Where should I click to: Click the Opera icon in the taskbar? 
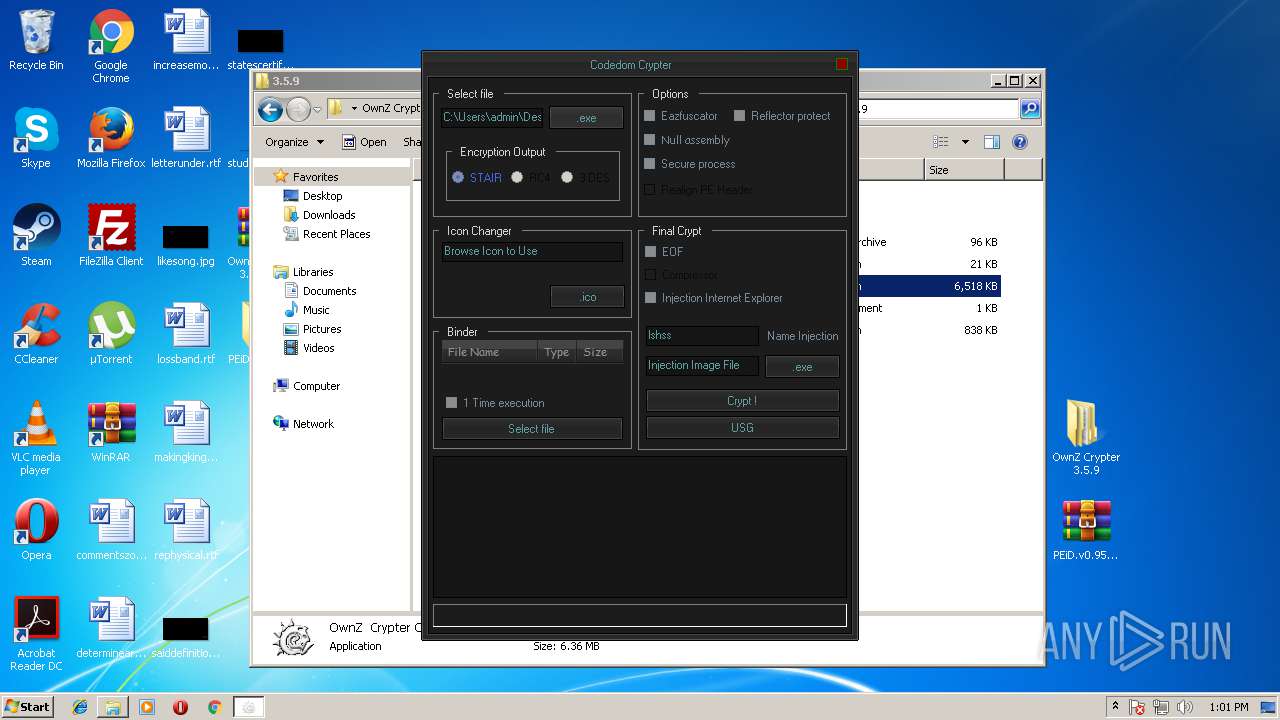coord(180,707)
